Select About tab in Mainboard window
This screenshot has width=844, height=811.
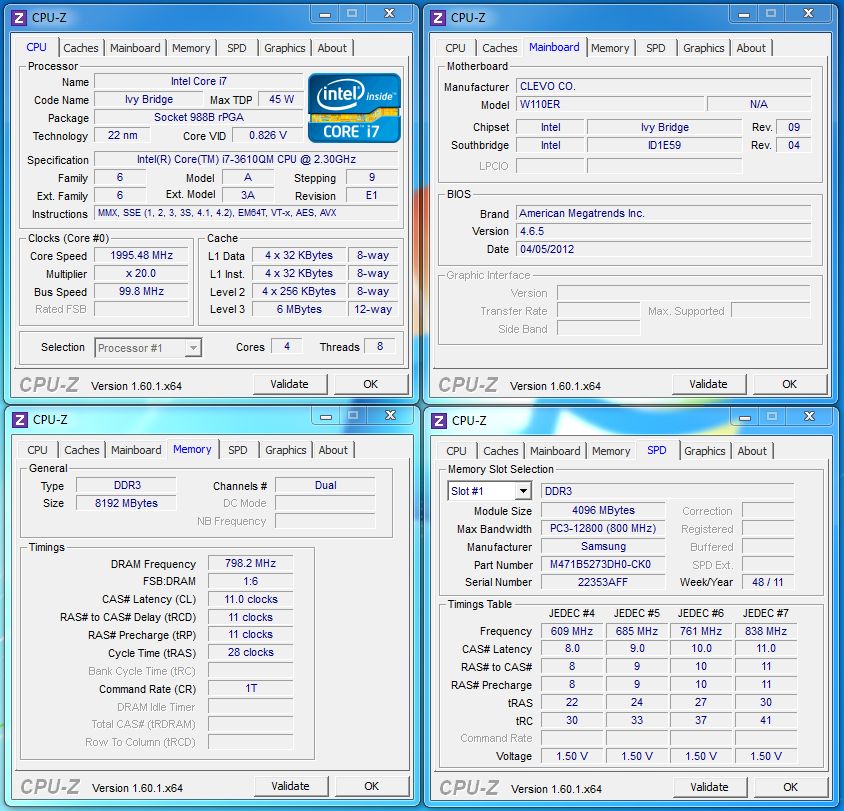click(x=751, y=48)
